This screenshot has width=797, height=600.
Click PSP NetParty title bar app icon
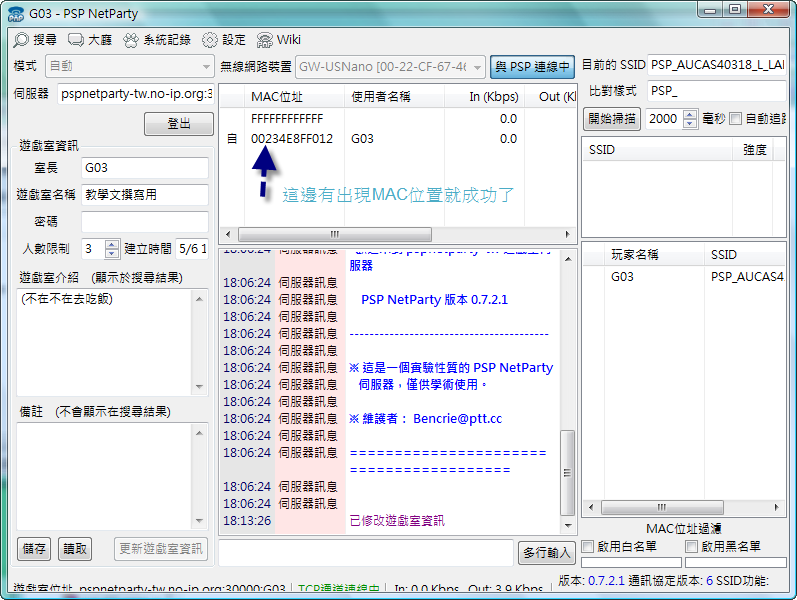point(16,14)
